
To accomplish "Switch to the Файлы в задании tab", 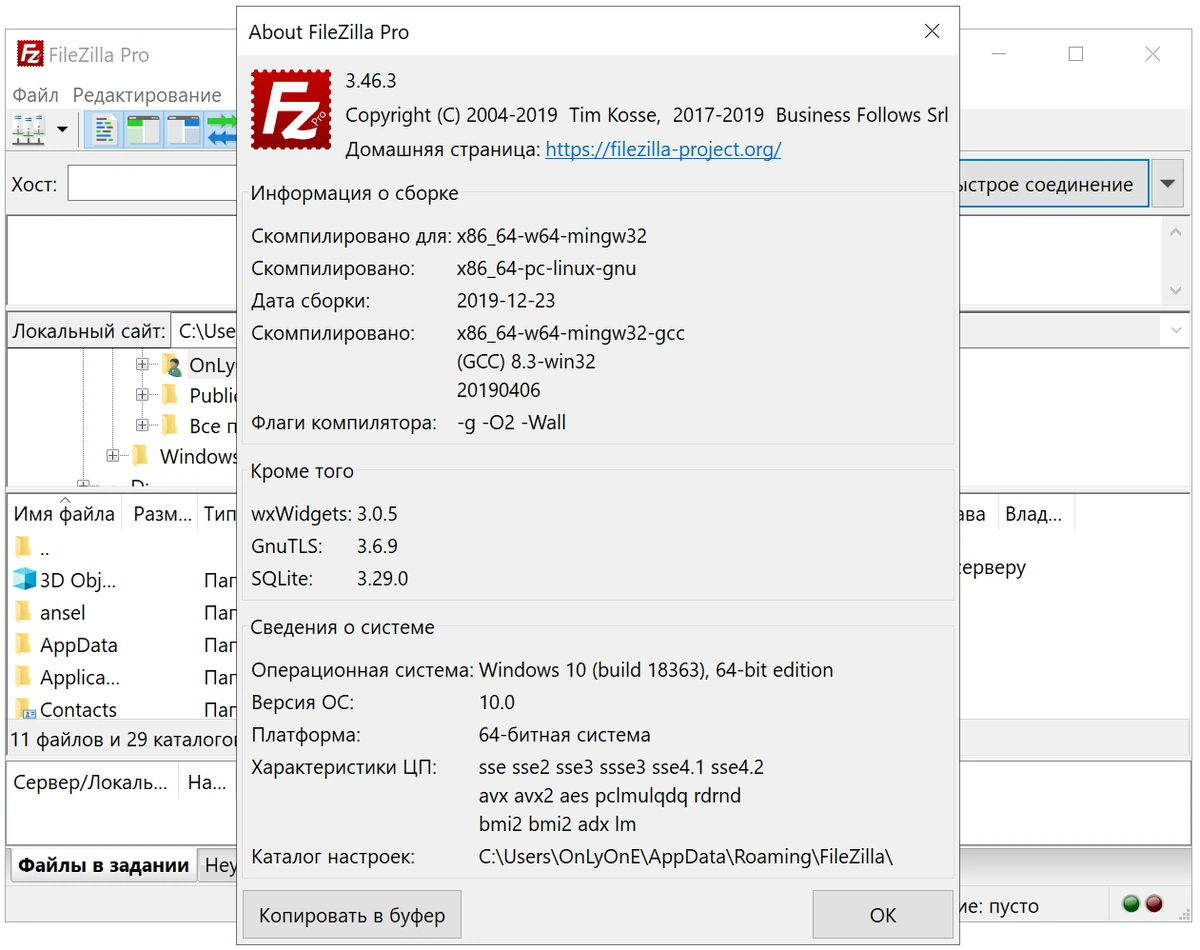I will point(103,865).
